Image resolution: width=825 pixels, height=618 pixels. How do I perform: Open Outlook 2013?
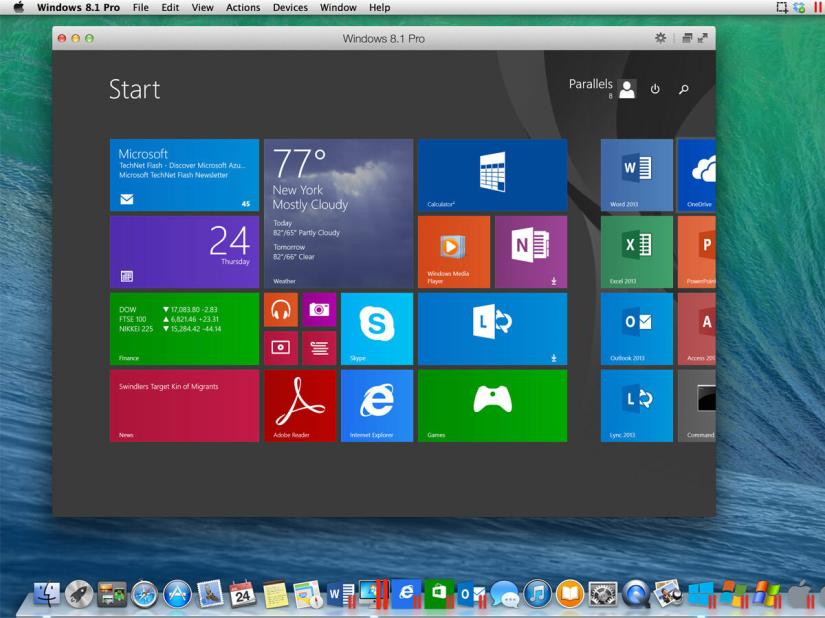[x=636, y=329]
